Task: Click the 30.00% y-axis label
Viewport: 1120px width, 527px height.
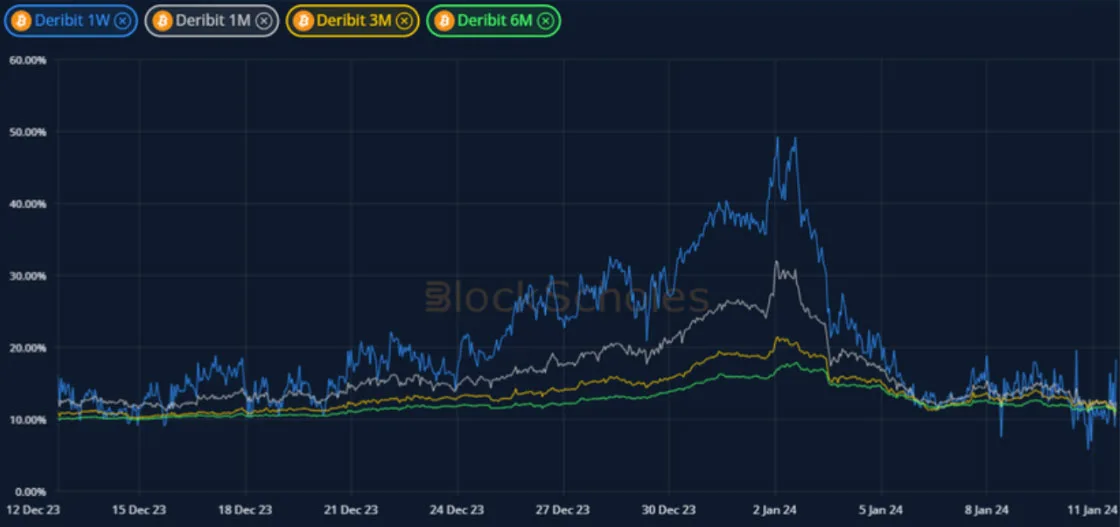Action: [28, 276]
